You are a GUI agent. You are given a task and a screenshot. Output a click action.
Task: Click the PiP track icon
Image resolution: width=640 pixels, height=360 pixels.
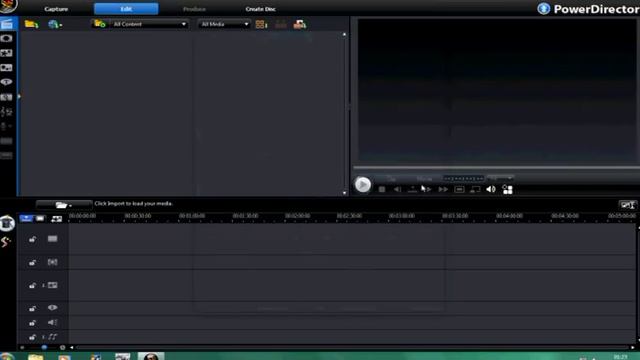tap(52, 285)
